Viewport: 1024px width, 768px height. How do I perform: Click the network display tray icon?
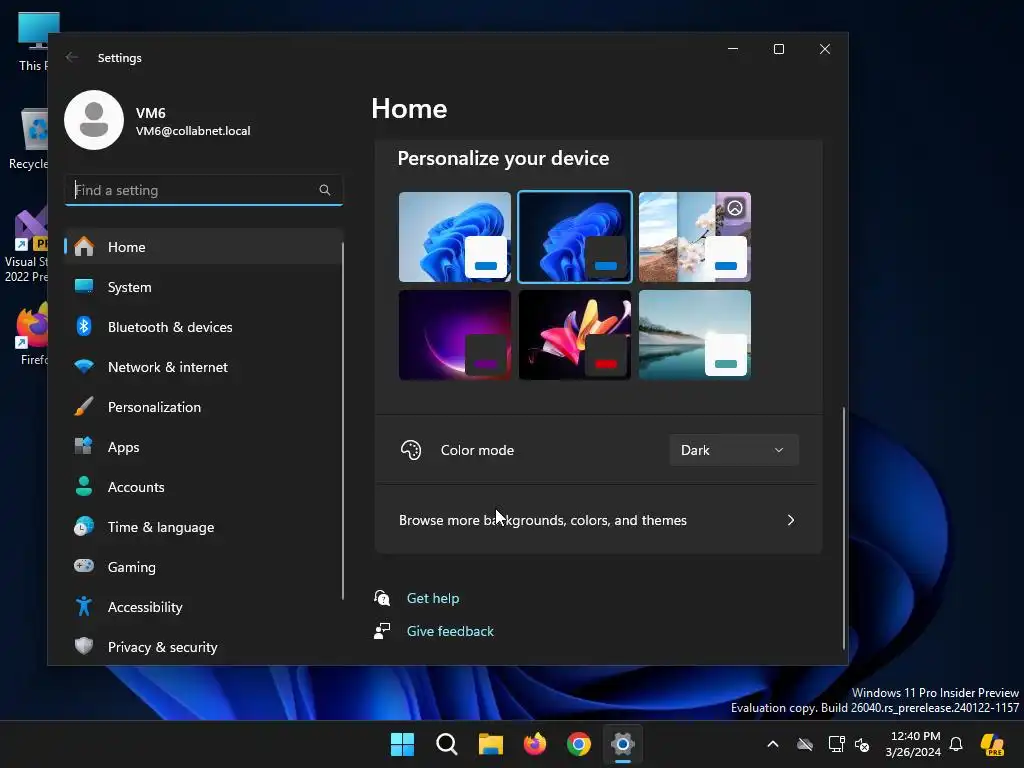pyautogui.click(x=836, y=744)
